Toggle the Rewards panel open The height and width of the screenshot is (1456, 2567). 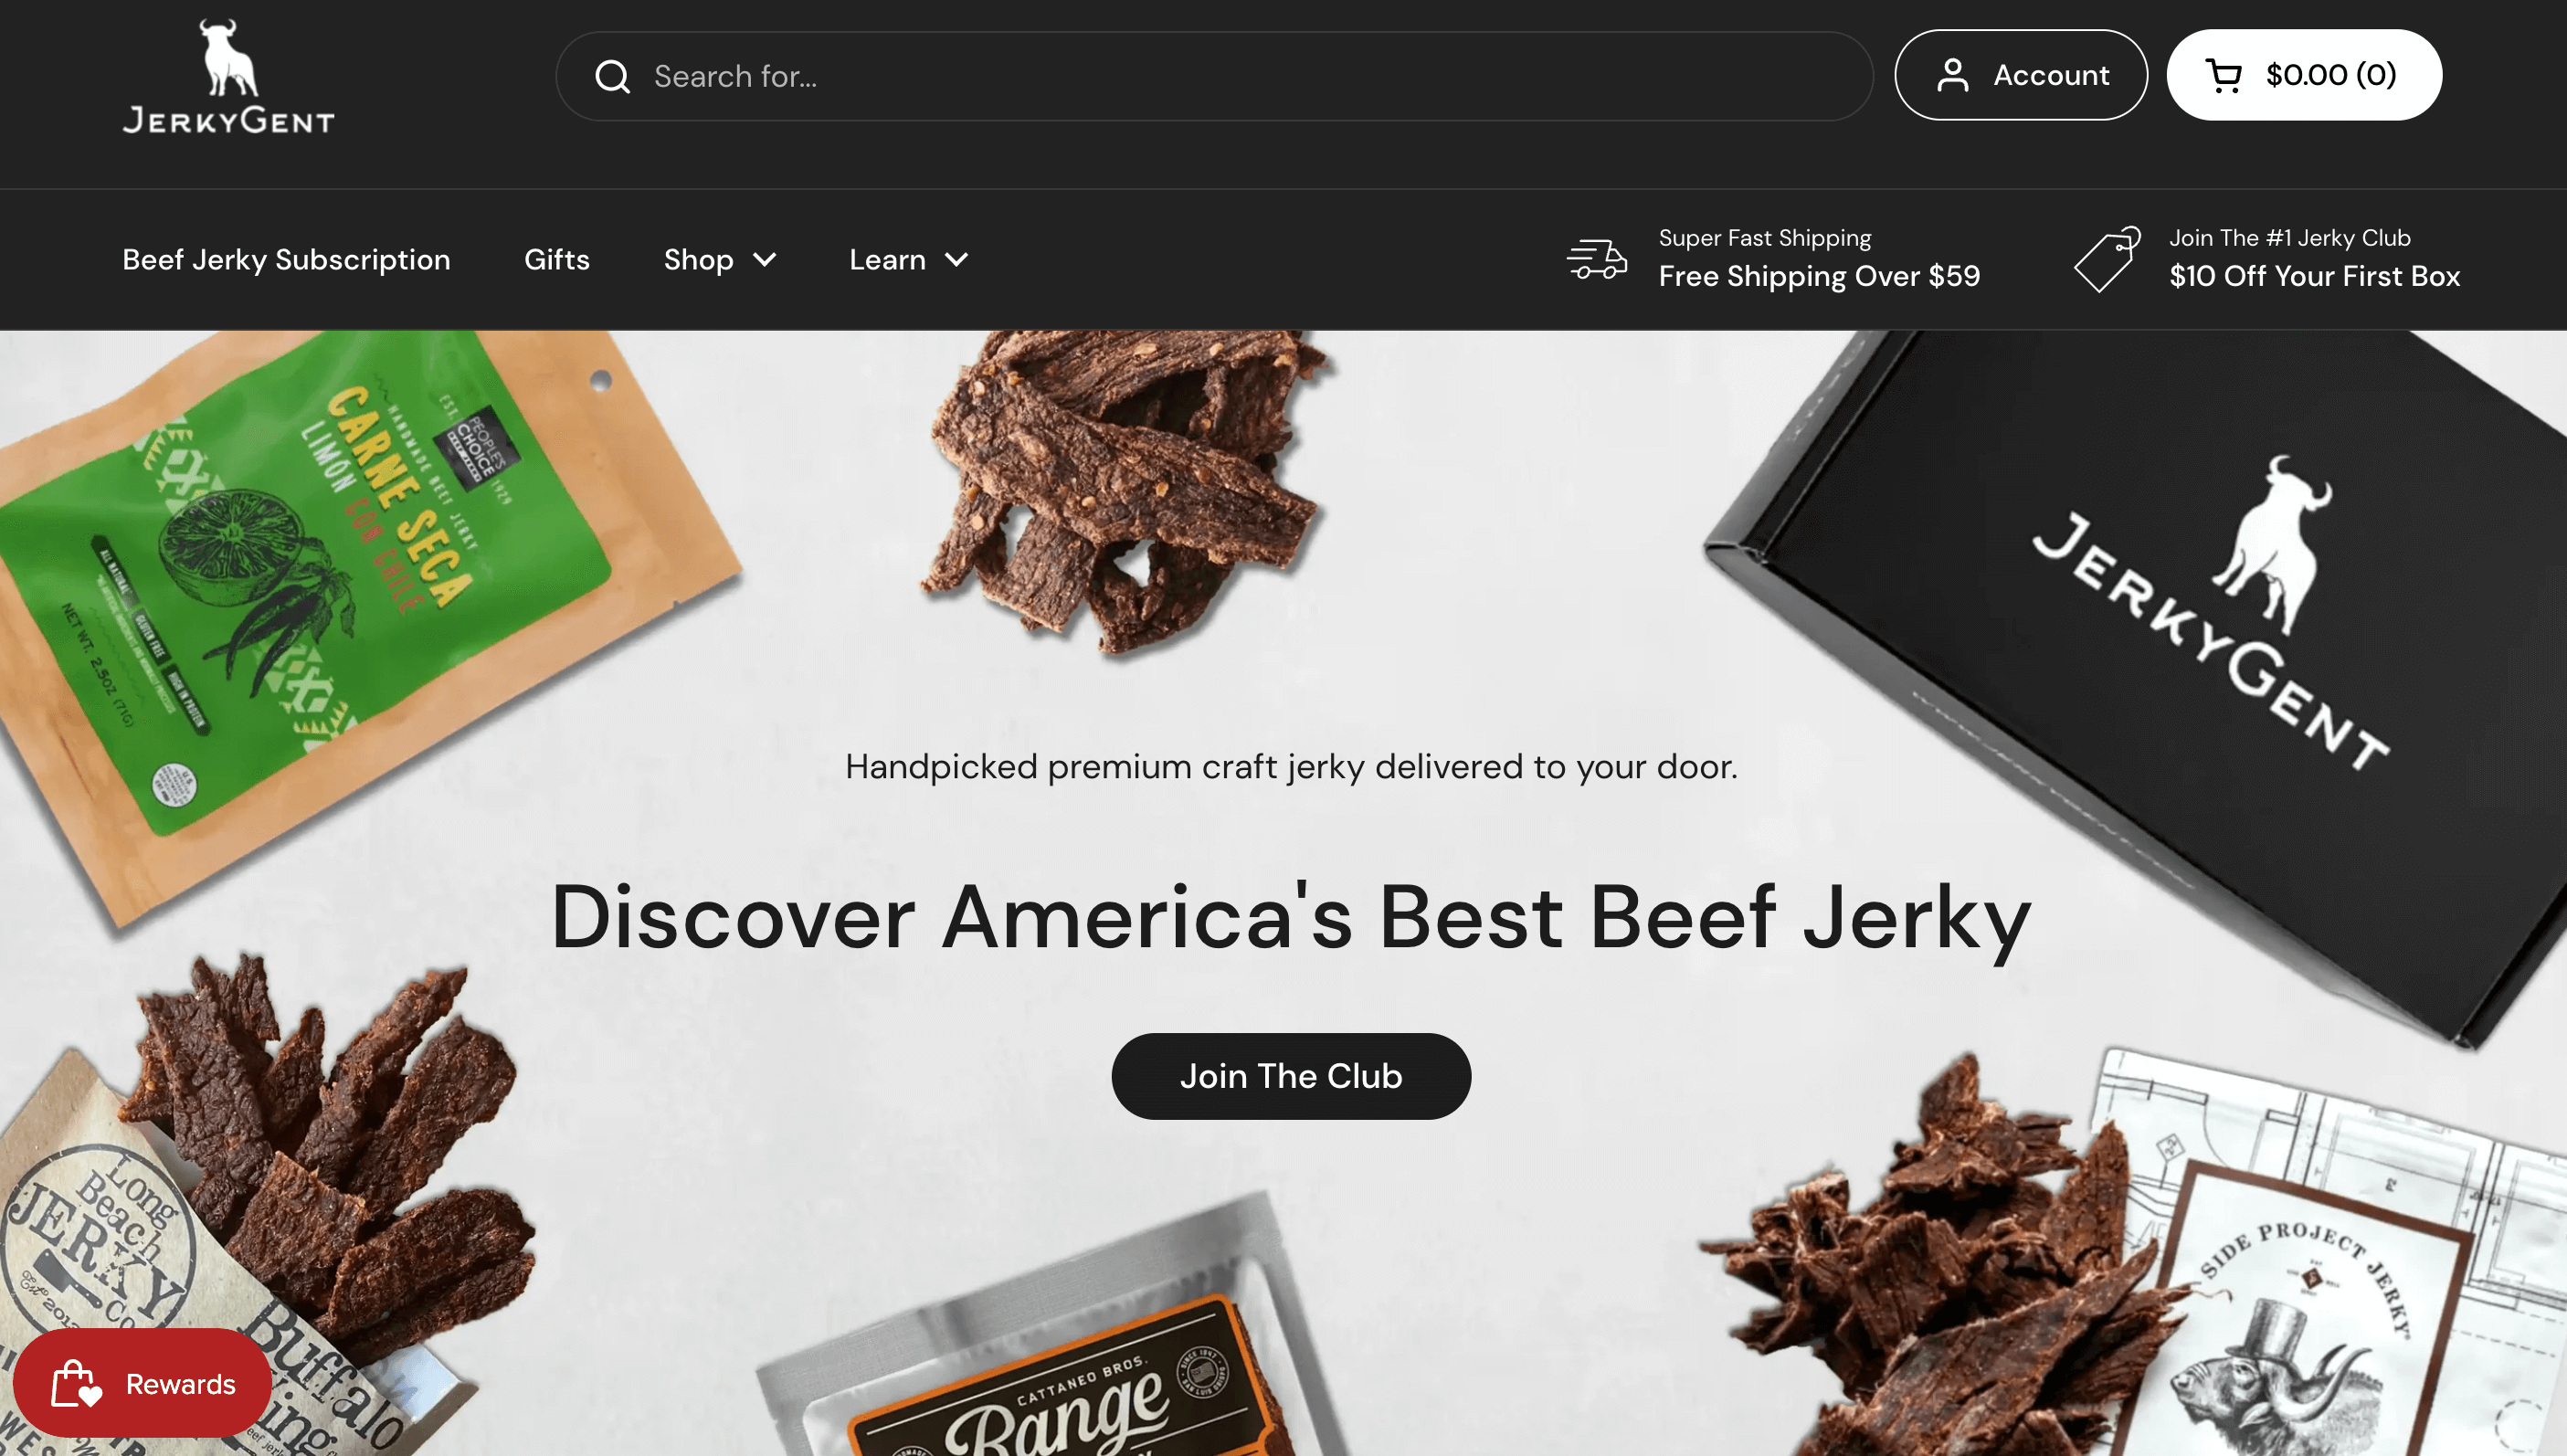[x=144, y=1384]
